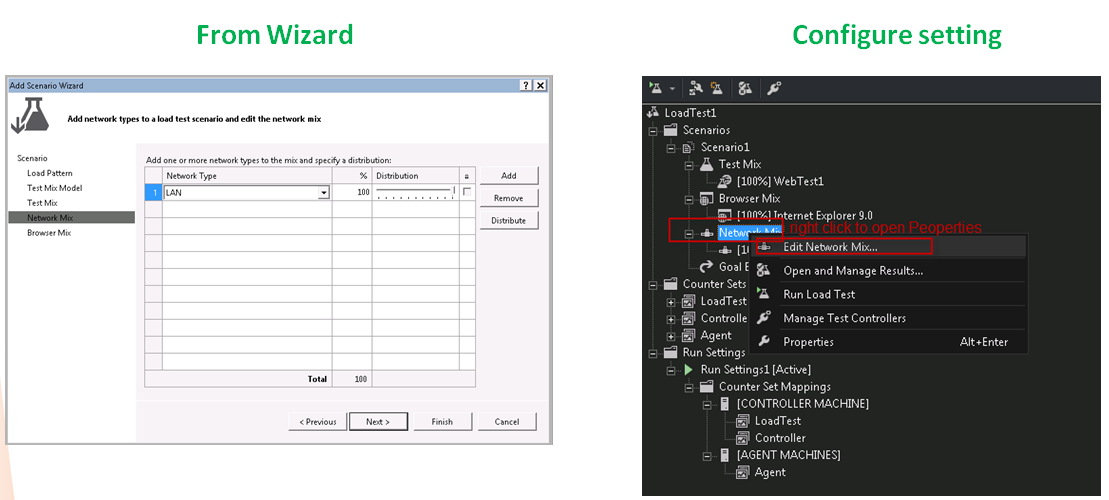This screenshot has height=500, width=1109.
Task: Choose Edit Network Mix from context menu
Action: tap(830, 247)
